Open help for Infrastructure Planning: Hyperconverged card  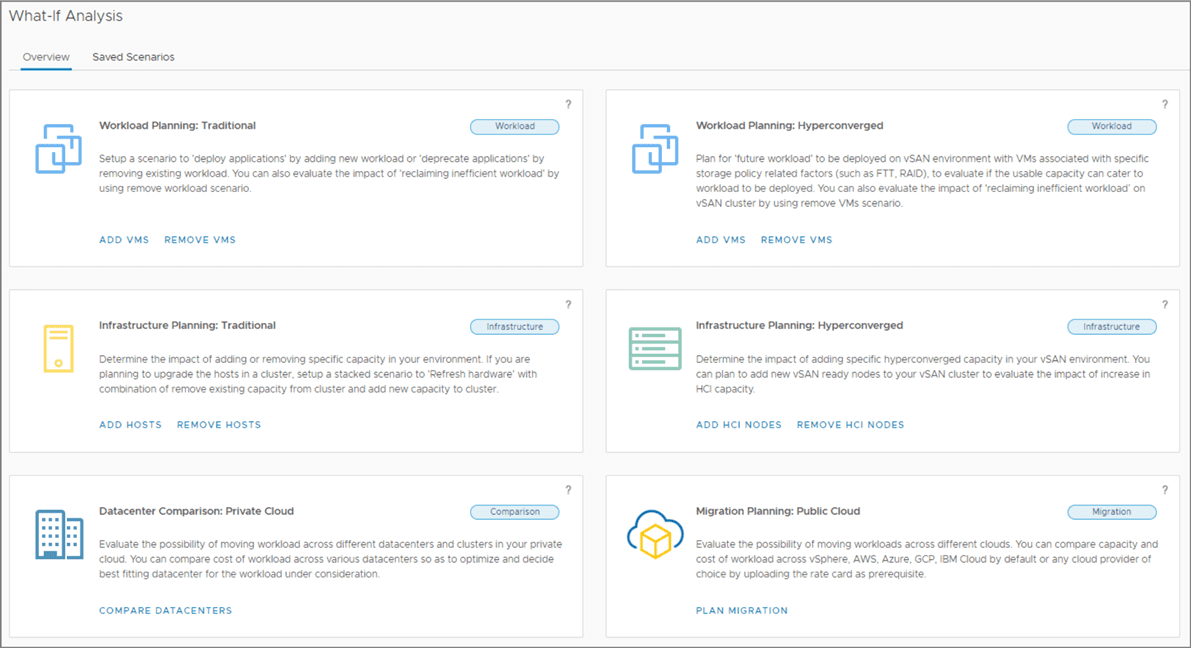[x=1165, y=305]
